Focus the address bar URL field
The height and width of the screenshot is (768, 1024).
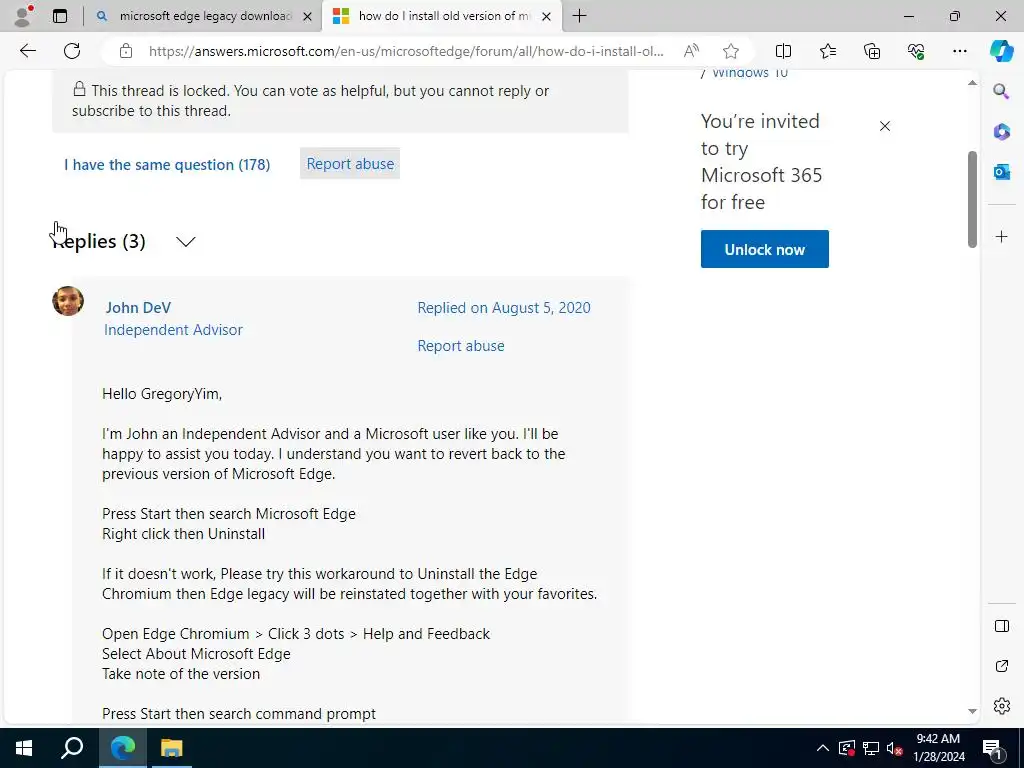[x=406, y=51]
